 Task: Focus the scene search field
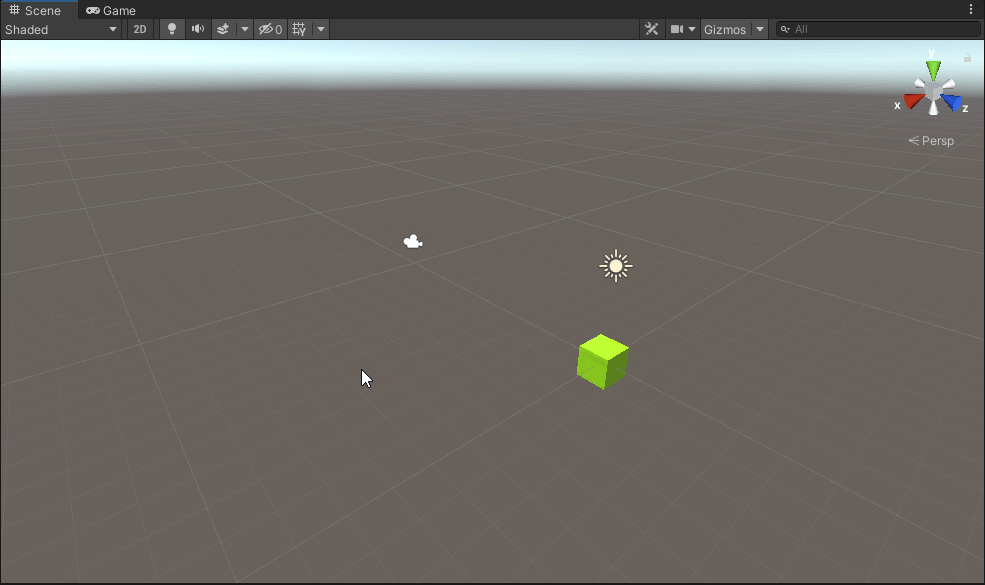878,29
